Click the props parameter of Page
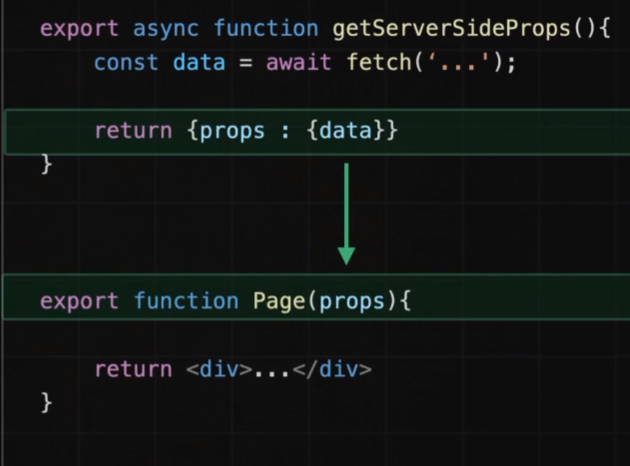The image size is (630, 466). point(352,302)
